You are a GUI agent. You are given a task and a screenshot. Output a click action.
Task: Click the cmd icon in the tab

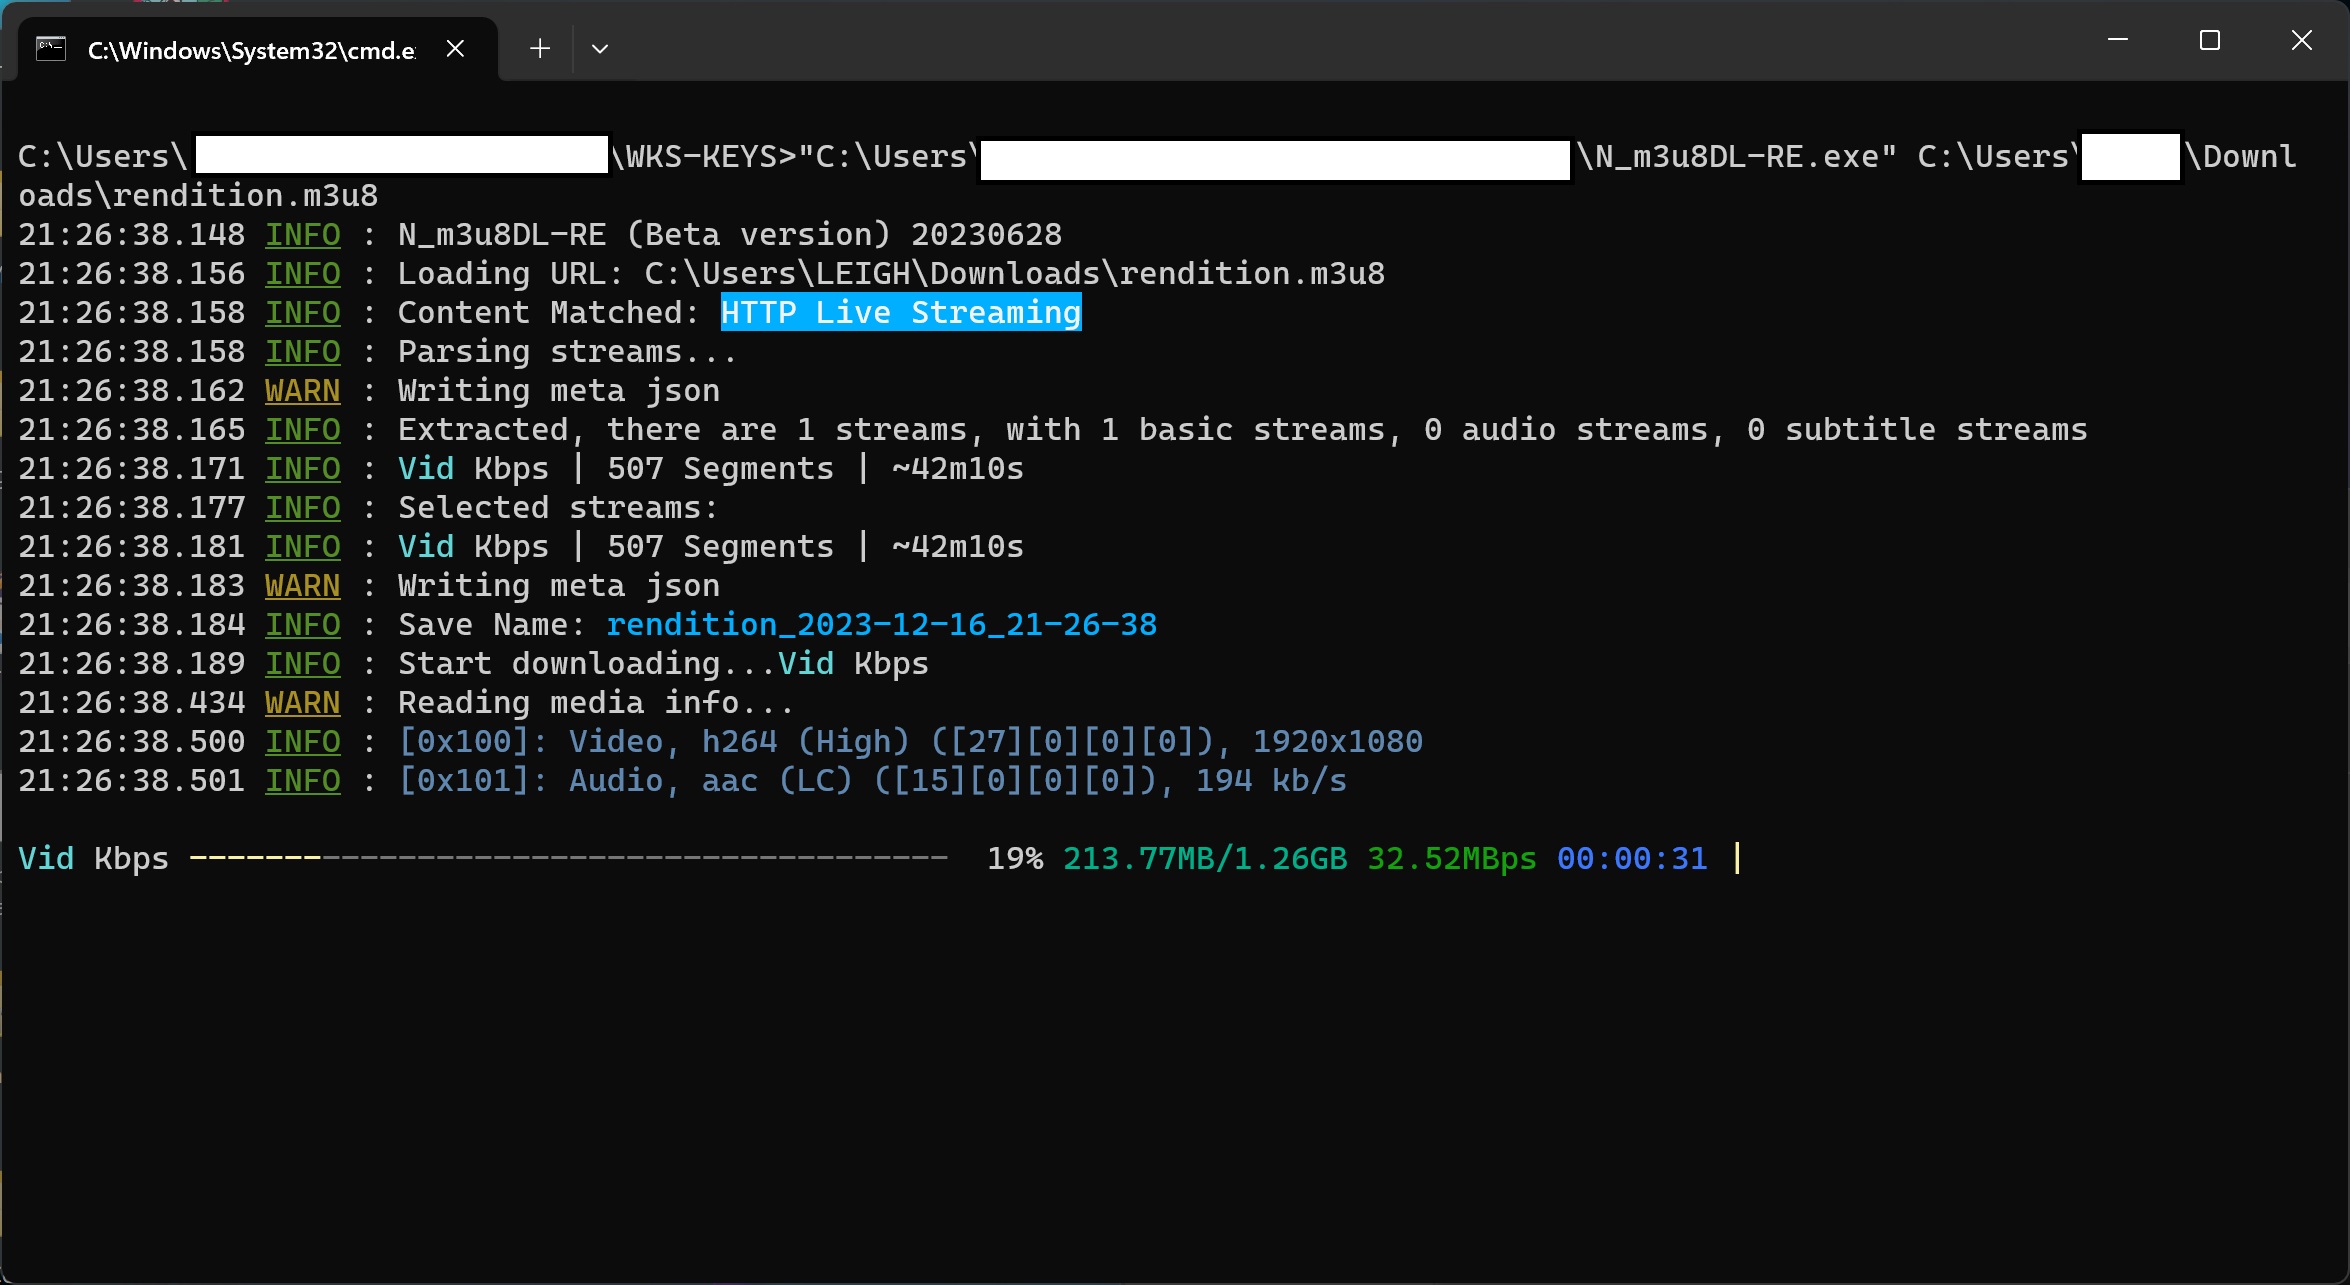point(51,49)
